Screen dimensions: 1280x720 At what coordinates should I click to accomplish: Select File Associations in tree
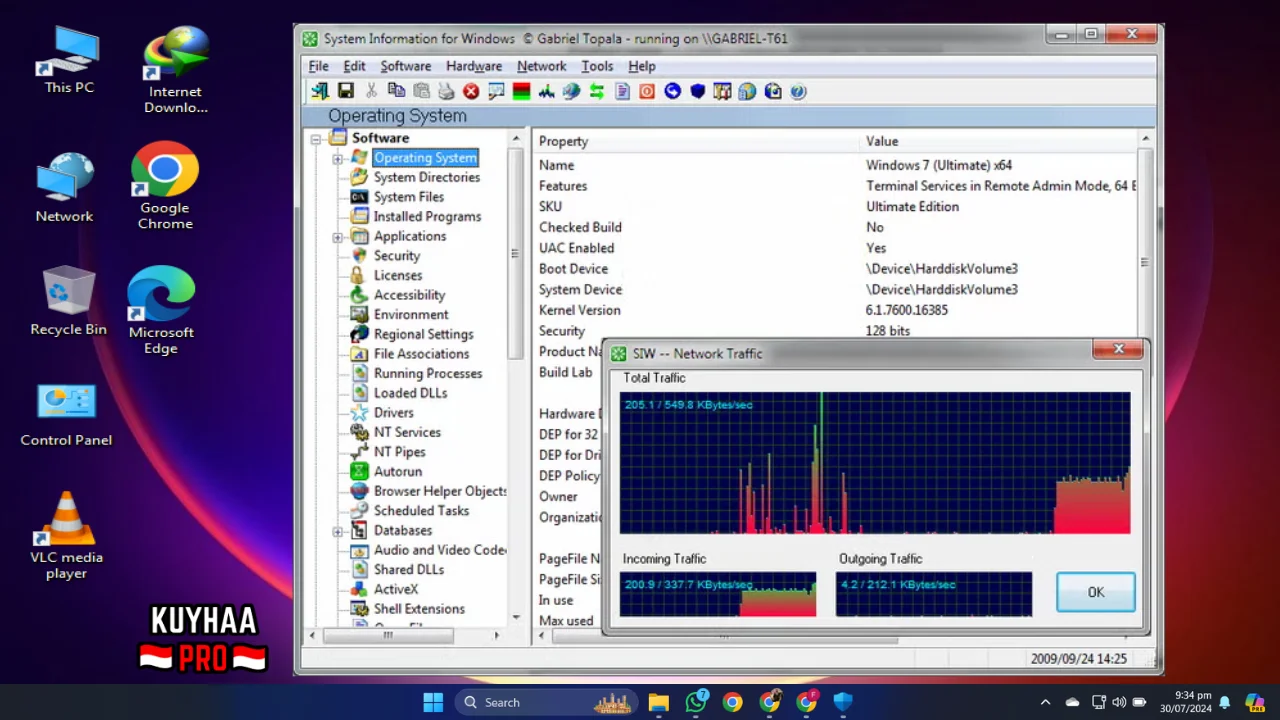point(421,353)
